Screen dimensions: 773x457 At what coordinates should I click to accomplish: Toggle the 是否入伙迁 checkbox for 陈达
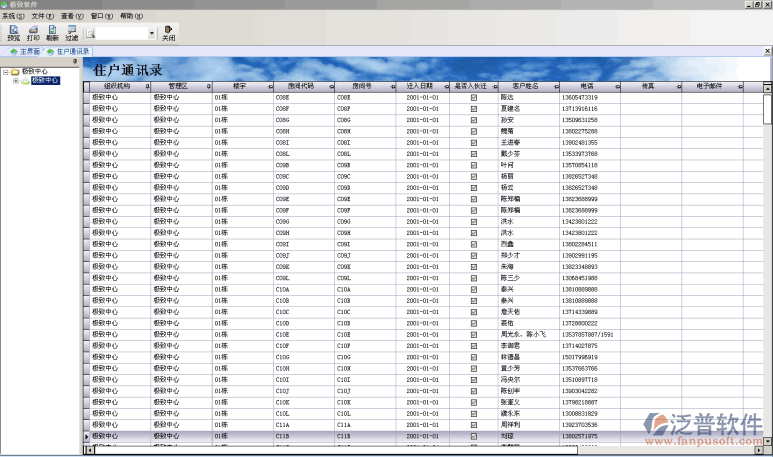click(473, 98)
